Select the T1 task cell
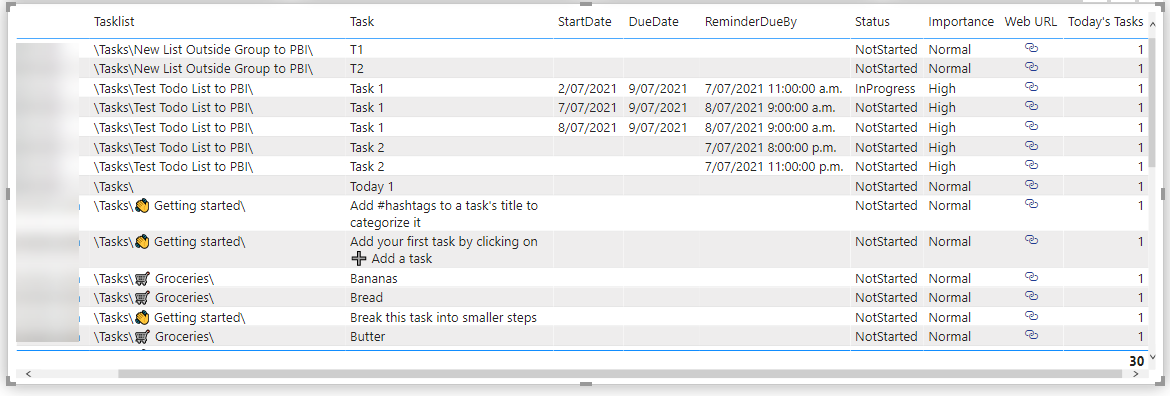This screenshot has width=1170, height=396. coord(450,49)
